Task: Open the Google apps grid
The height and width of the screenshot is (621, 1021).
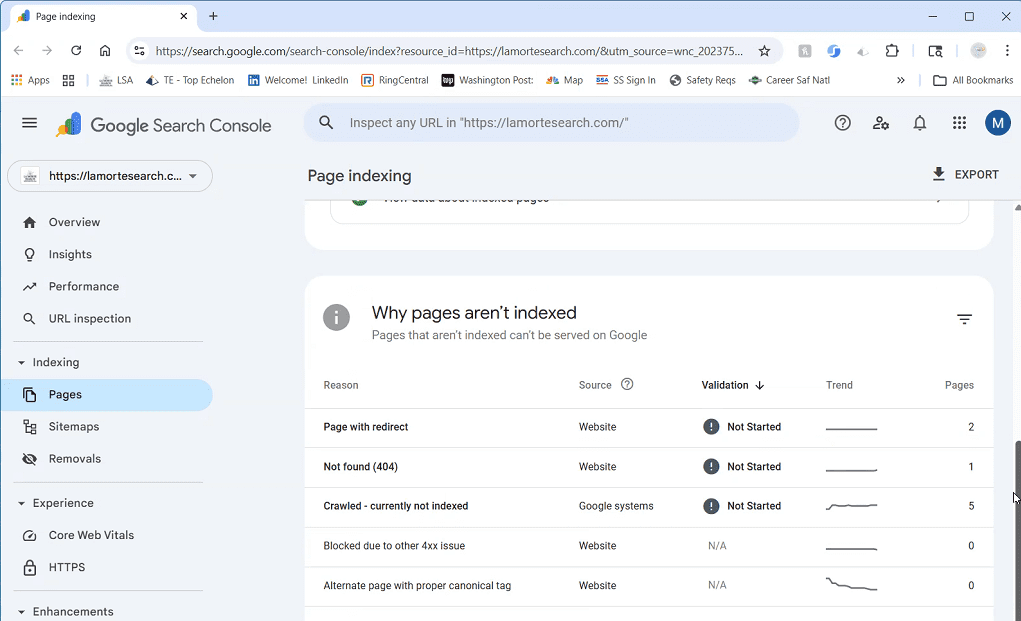Action: (959, 123)
